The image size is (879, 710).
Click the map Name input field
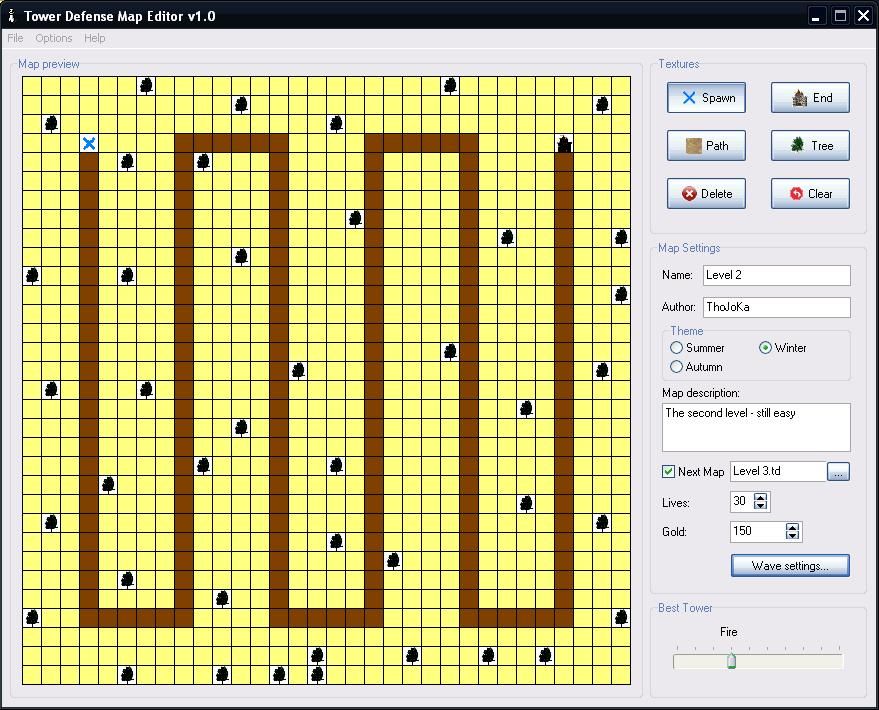coord(776,275)
